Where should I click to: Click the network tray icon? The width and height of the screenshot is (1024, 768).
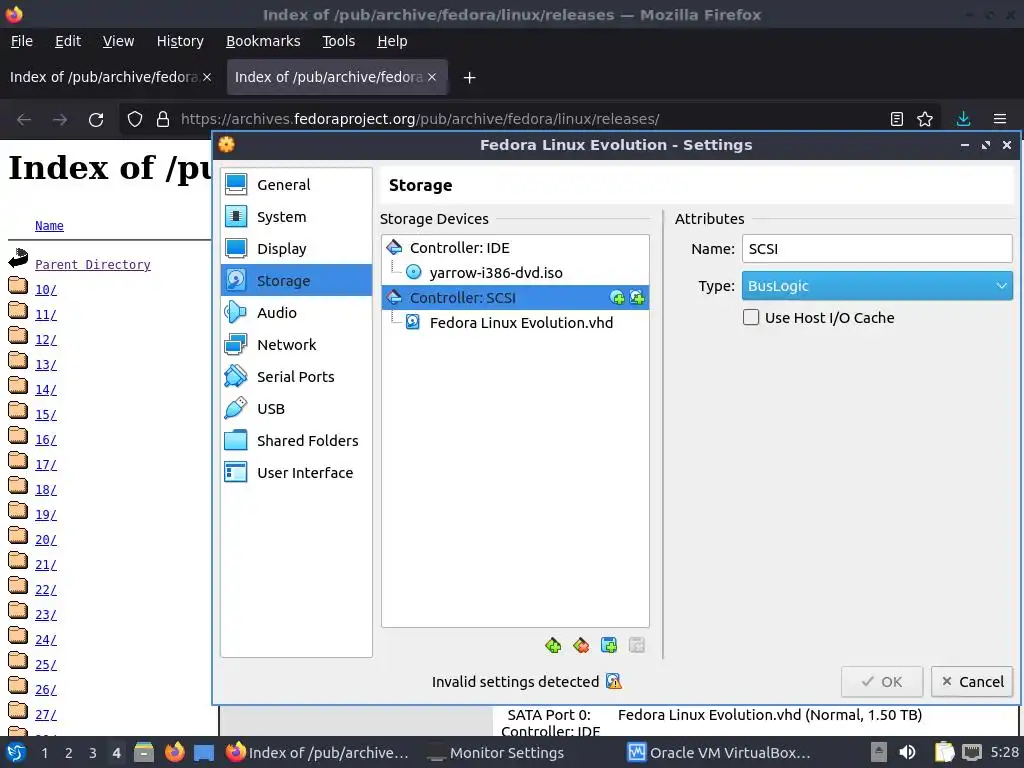972,752
